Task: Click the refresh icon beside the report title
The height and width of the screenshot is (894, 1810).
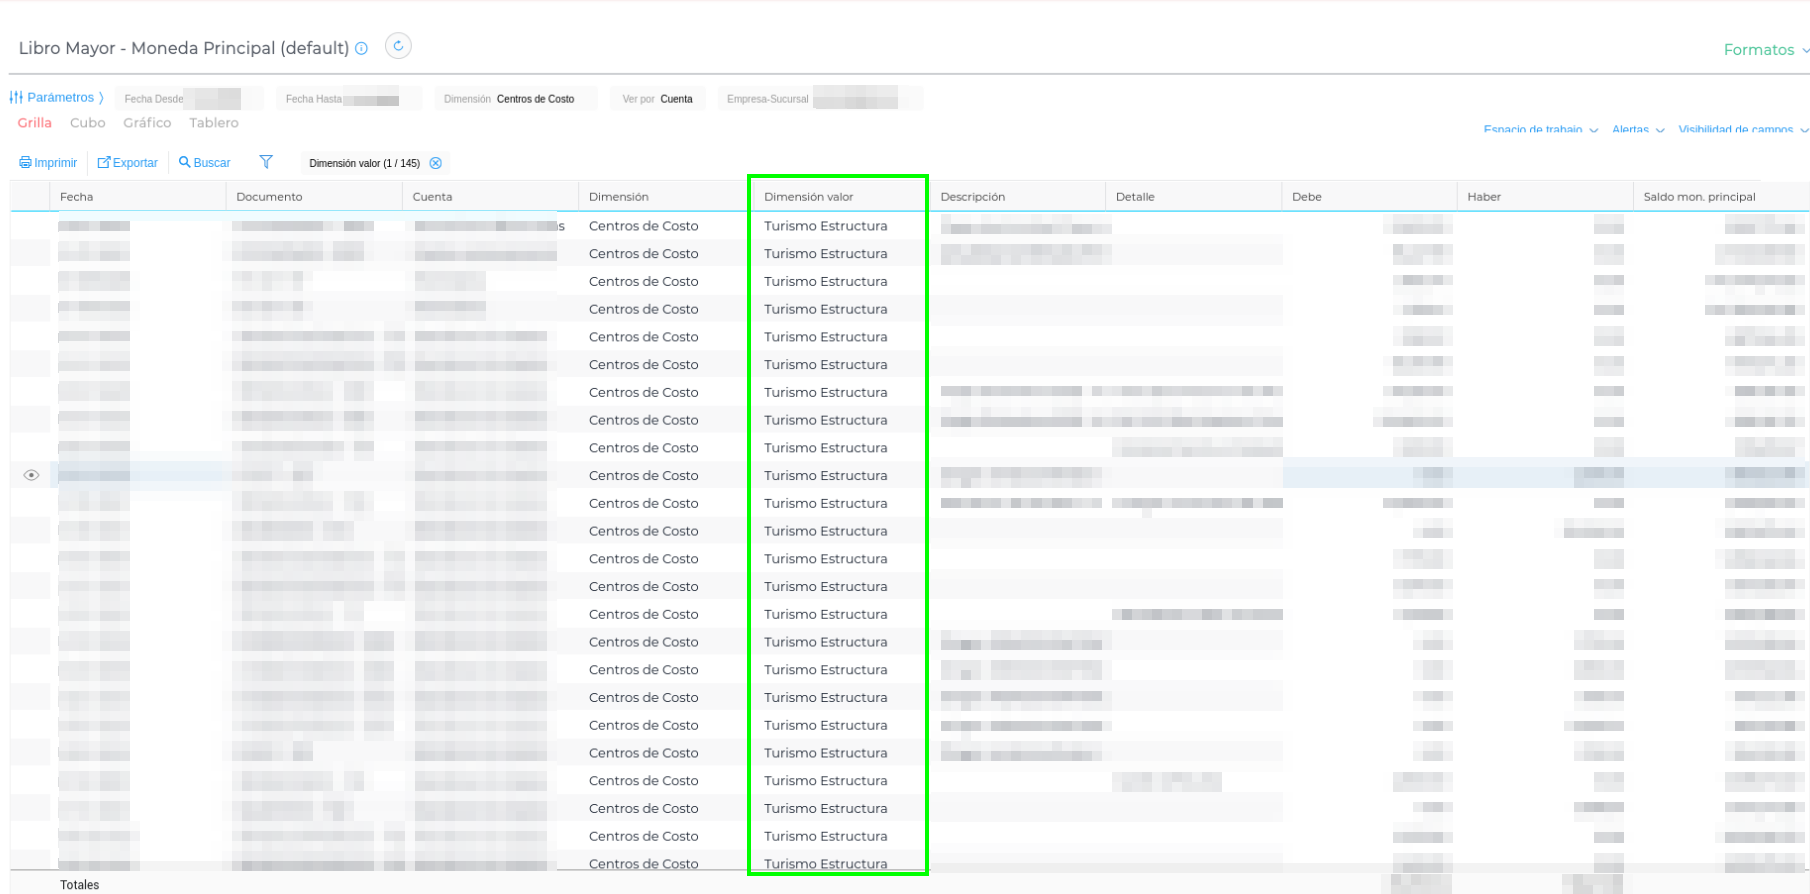Action: point(398,46)
